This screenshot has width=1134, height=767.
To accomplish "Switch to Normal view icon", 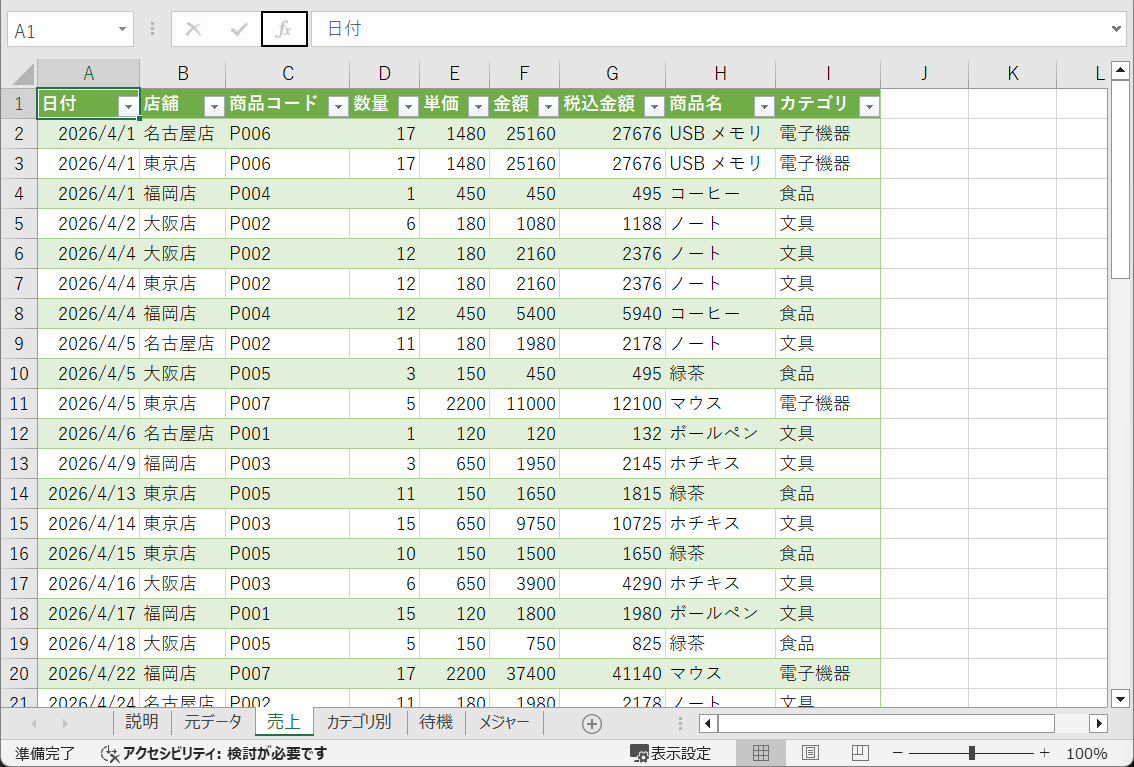I will [x=761, y=753].
